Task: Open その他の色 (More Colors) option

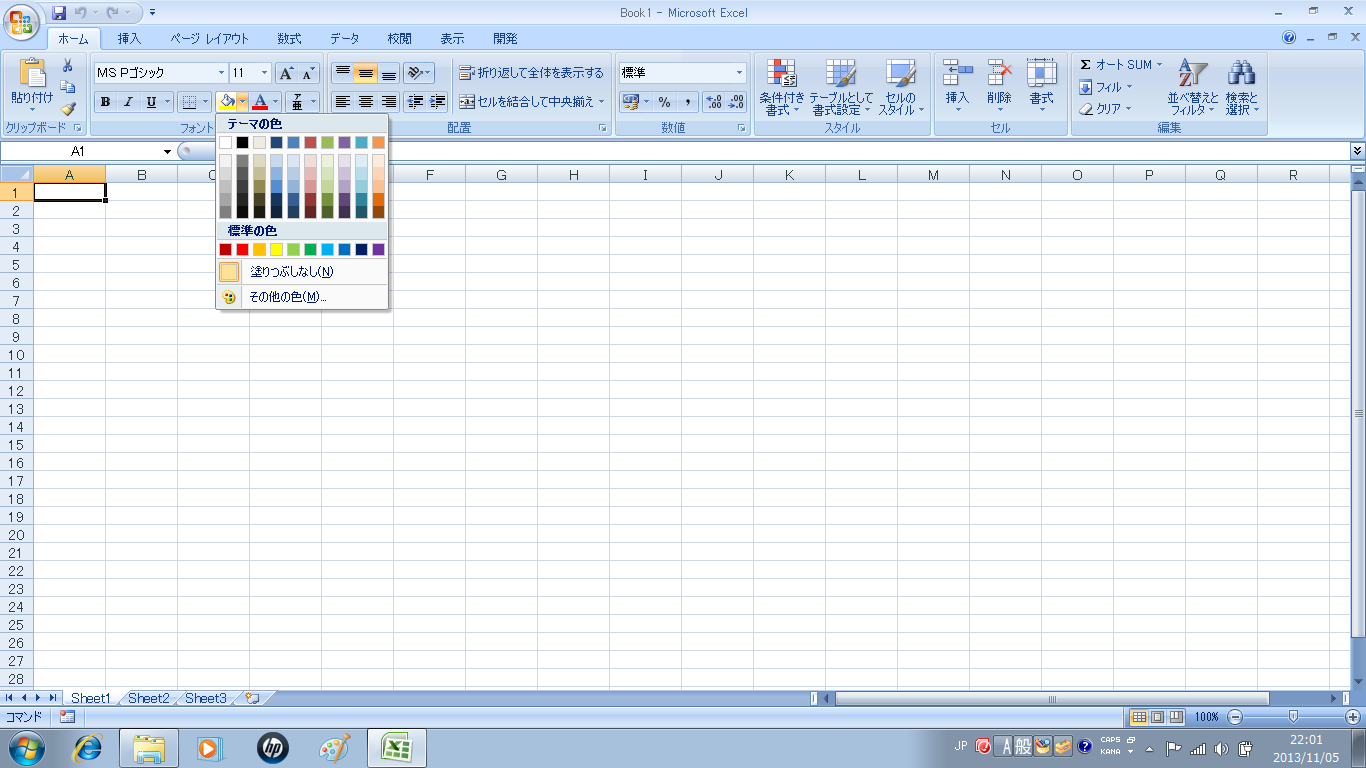Action: (x=287, y=297)
